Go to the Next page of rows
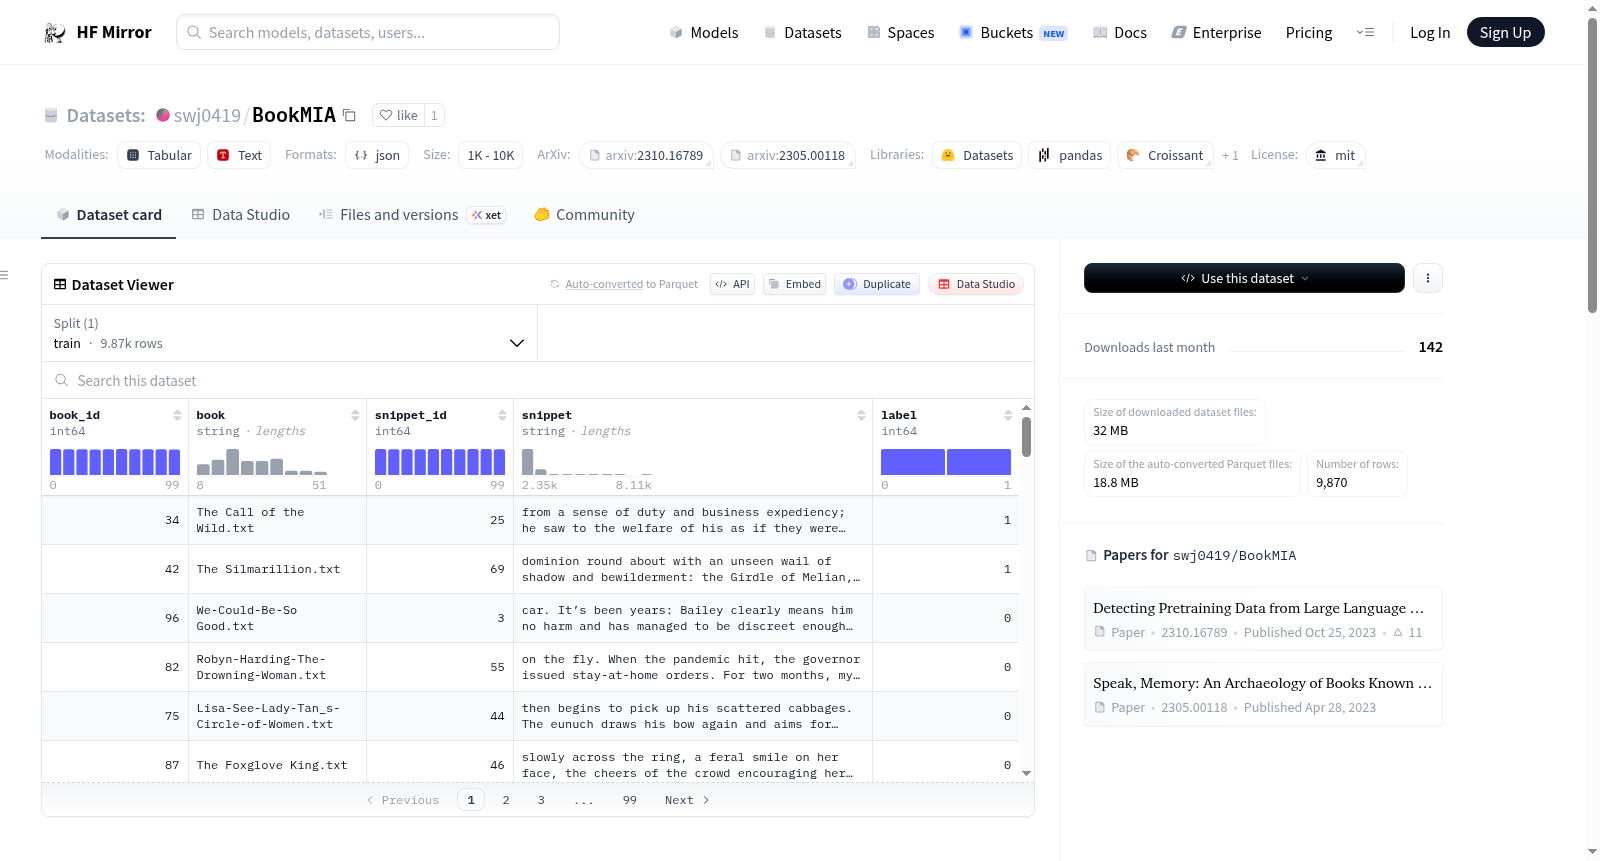 [687, 800]
